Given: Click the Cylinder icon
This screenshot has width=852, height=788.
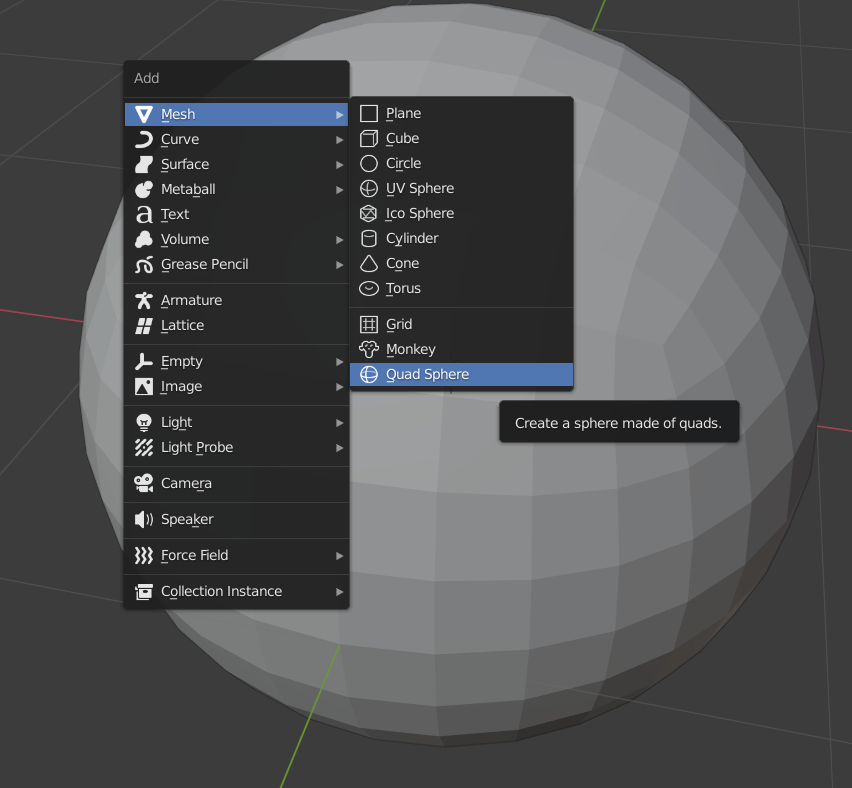Looking at the screenshot, I should (368, 238).
